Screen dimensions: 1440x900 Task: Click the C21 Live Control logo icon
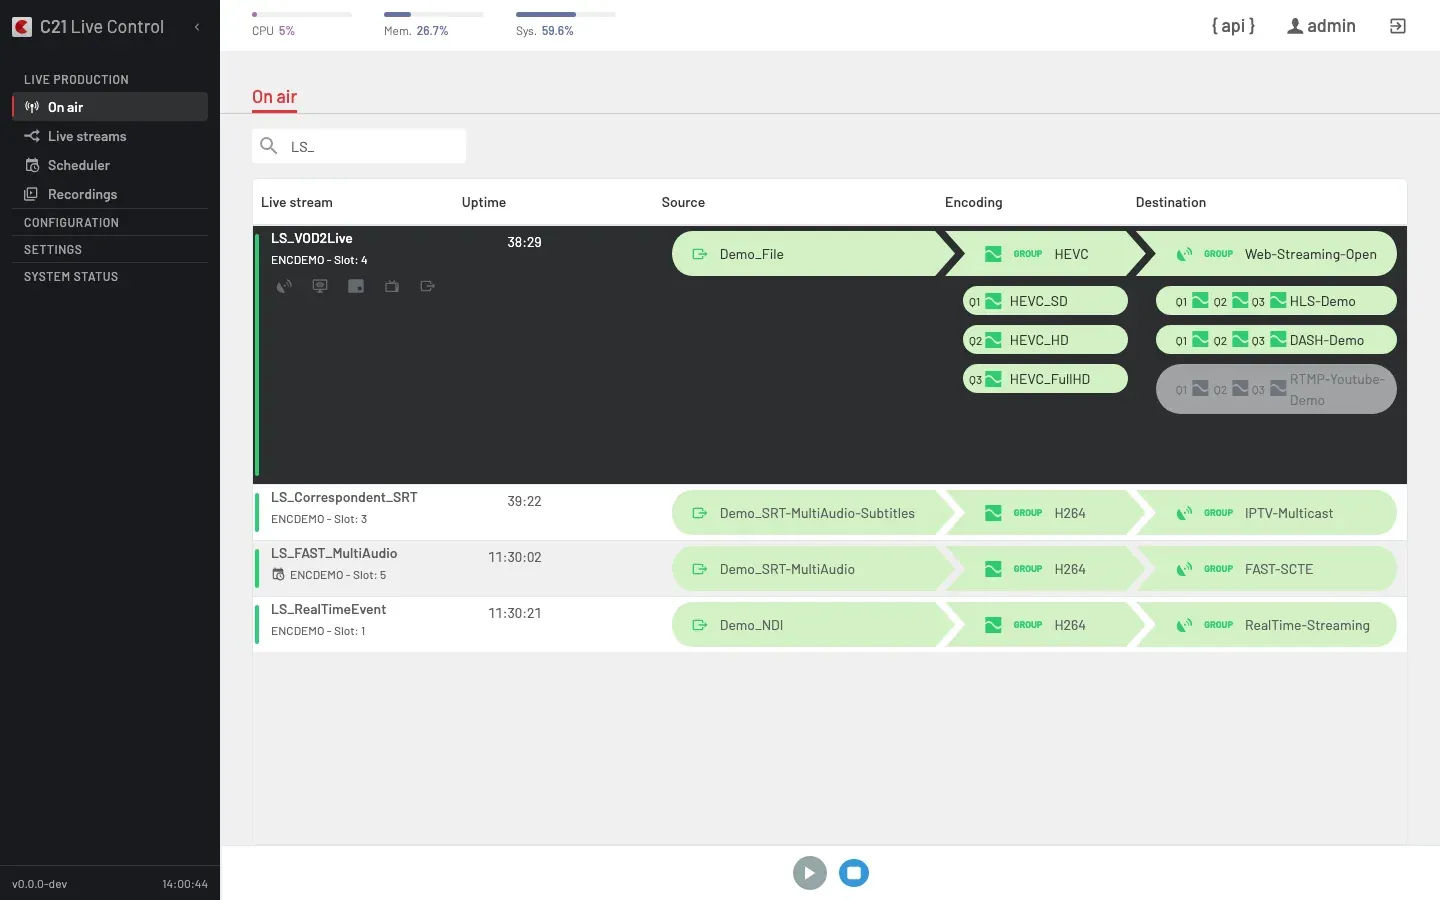tap(22, 27)
